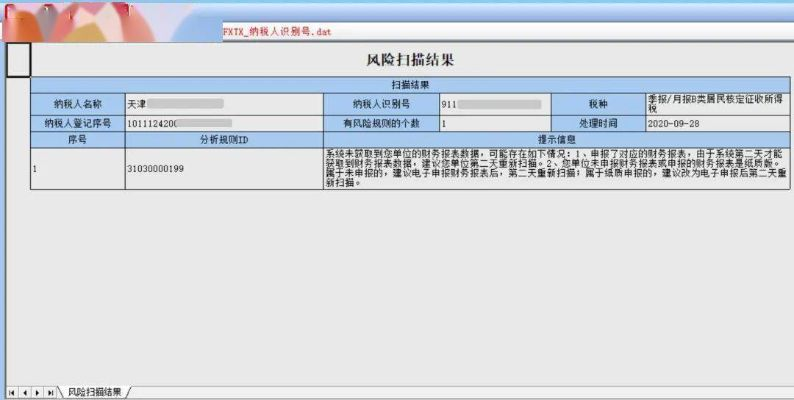
Task: Click the 纳税人识别号 label cell
Action: tap(381, 104)
